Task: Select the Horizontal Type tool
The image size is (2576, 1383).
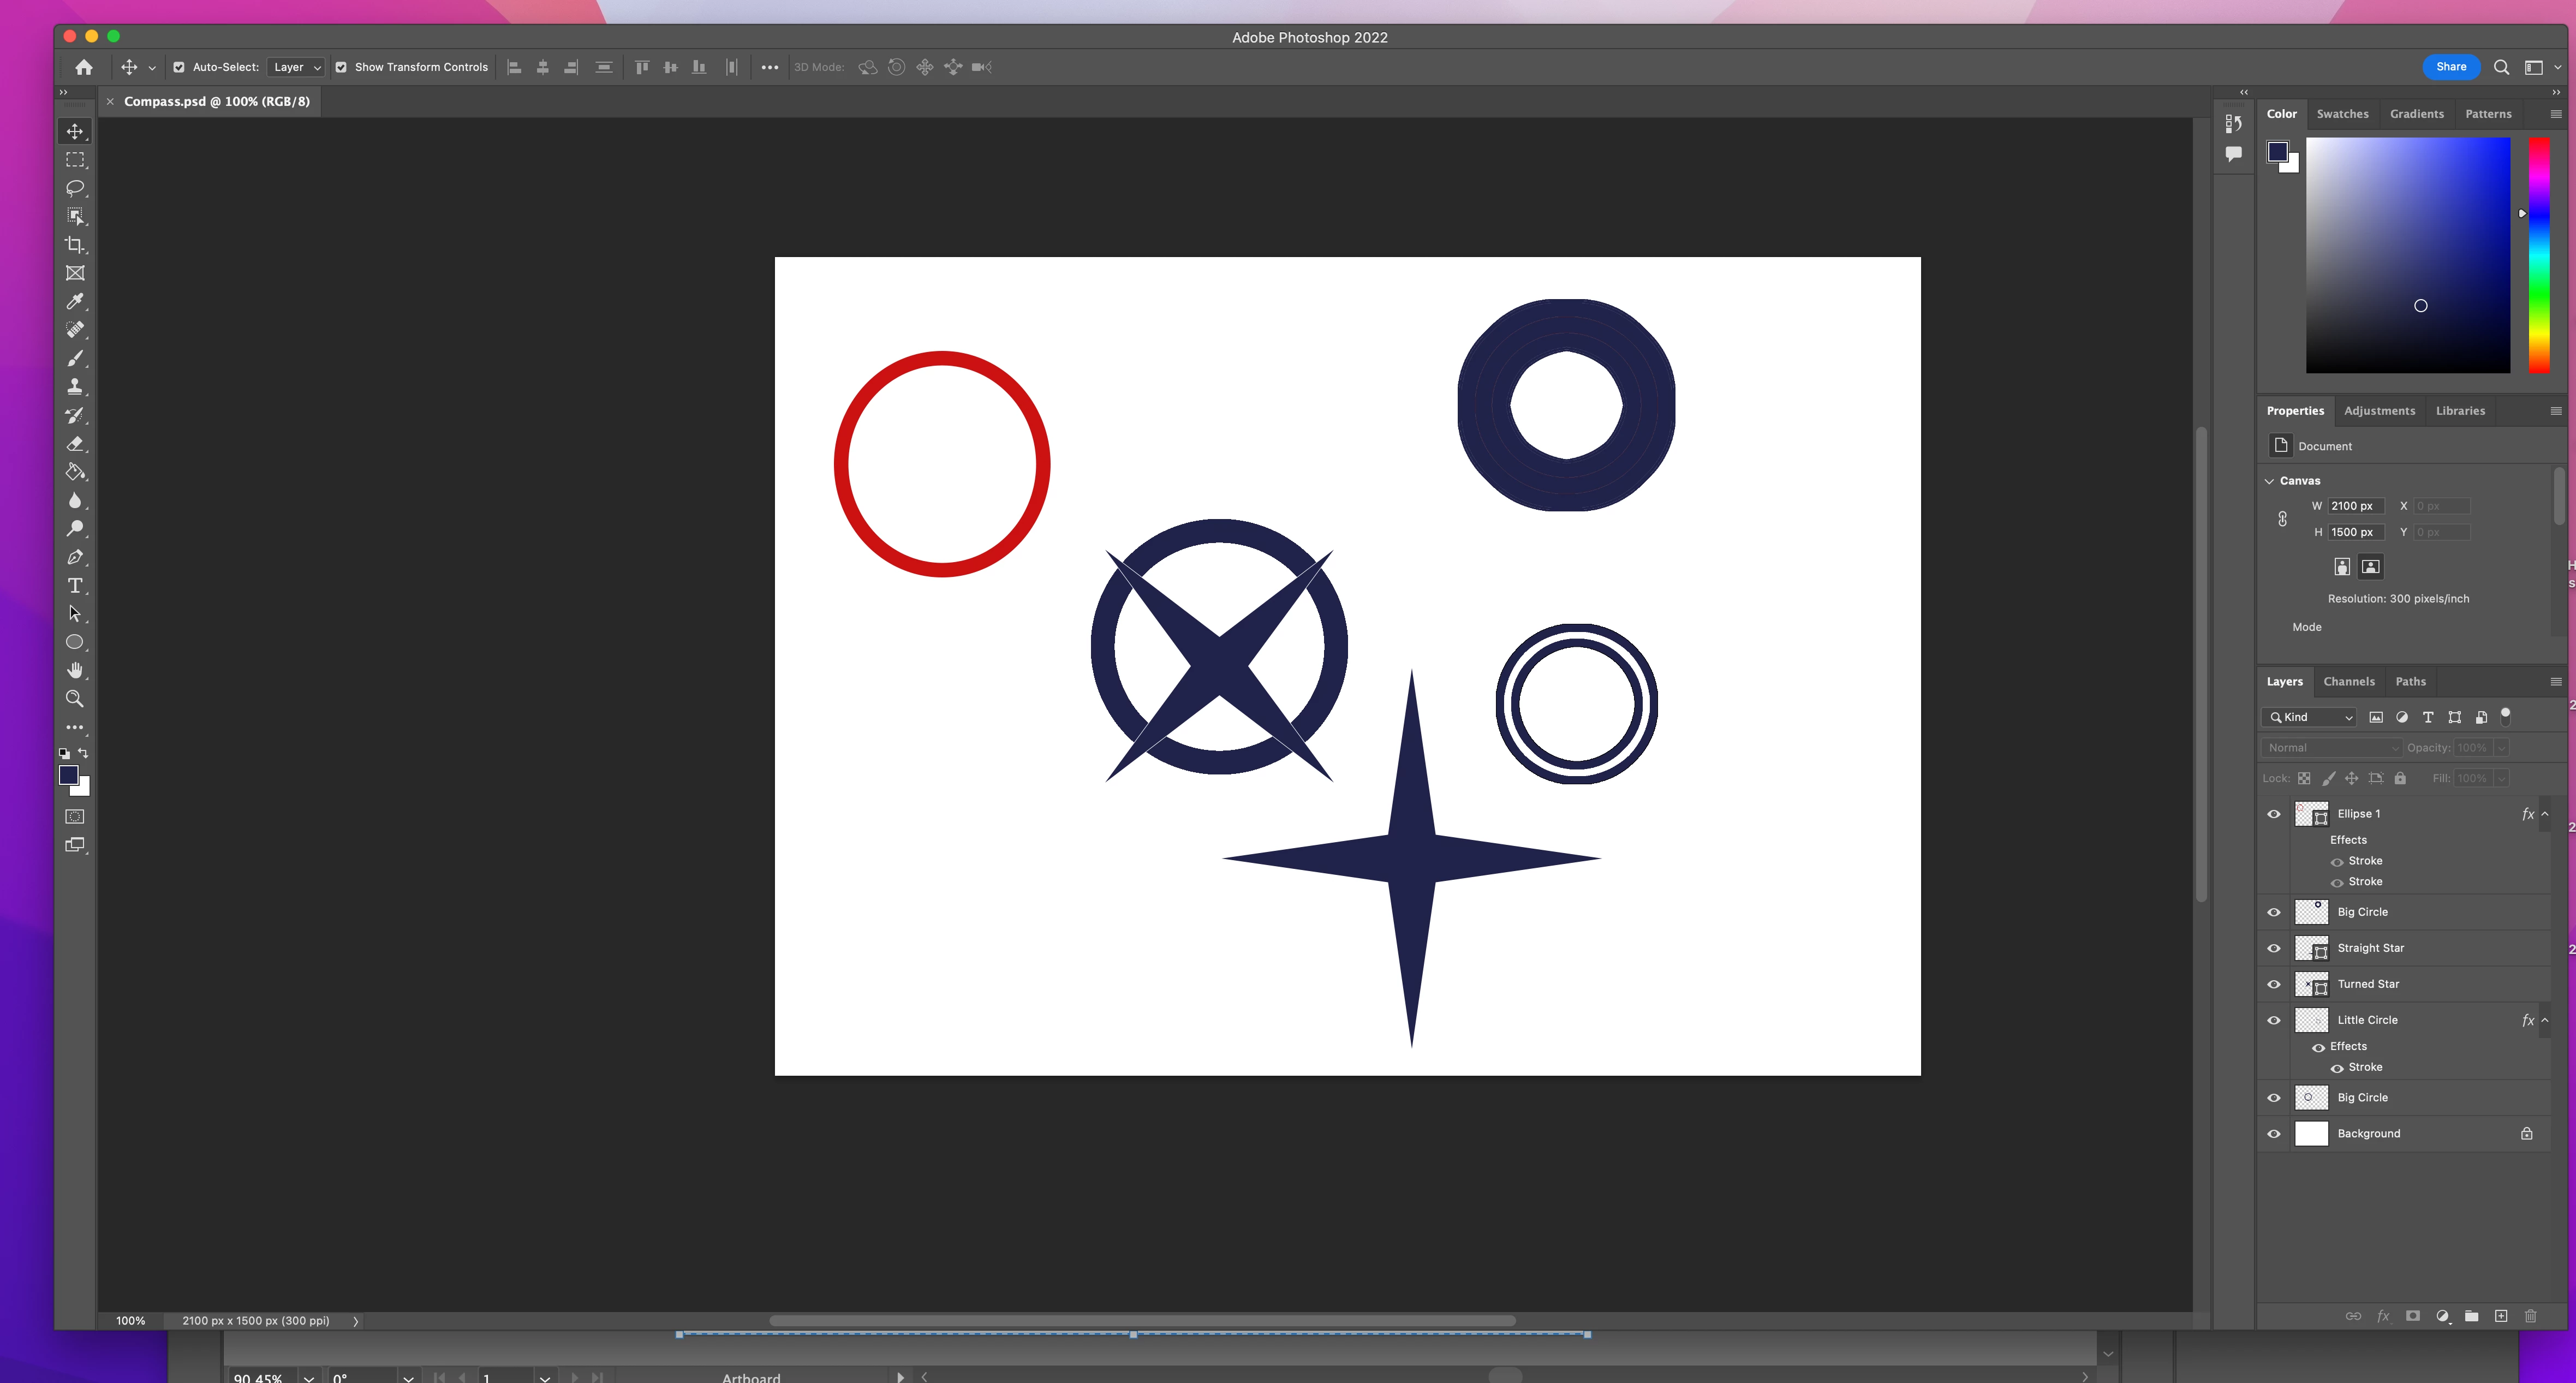Action: pyautogui.click(x=75, y=586)
